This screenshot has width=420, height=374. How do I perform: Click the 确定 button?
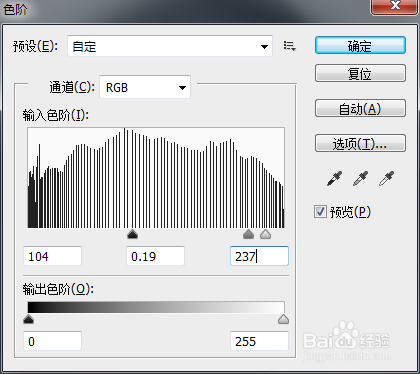360,45
